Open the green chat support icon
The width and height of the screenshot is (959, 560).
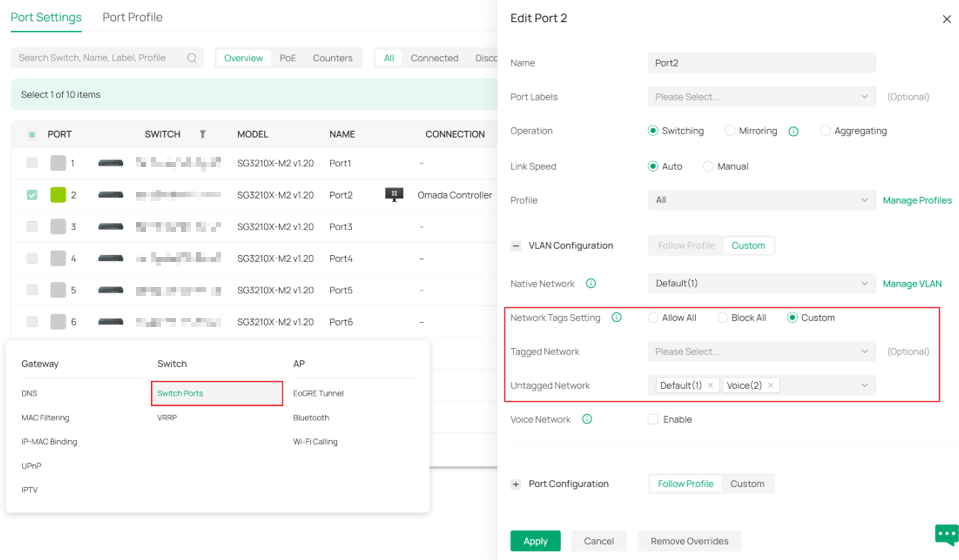pyautogui.click(x=946, y=534)
